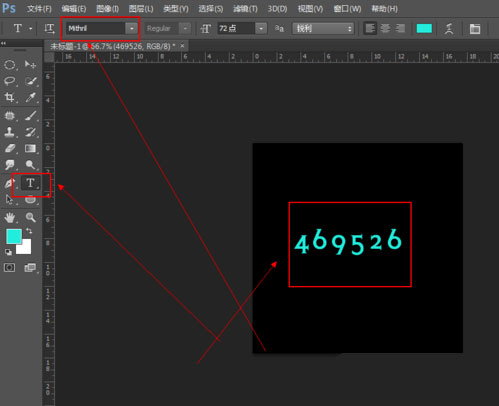Select the Zoom magnifier tool

pos(30,218)
